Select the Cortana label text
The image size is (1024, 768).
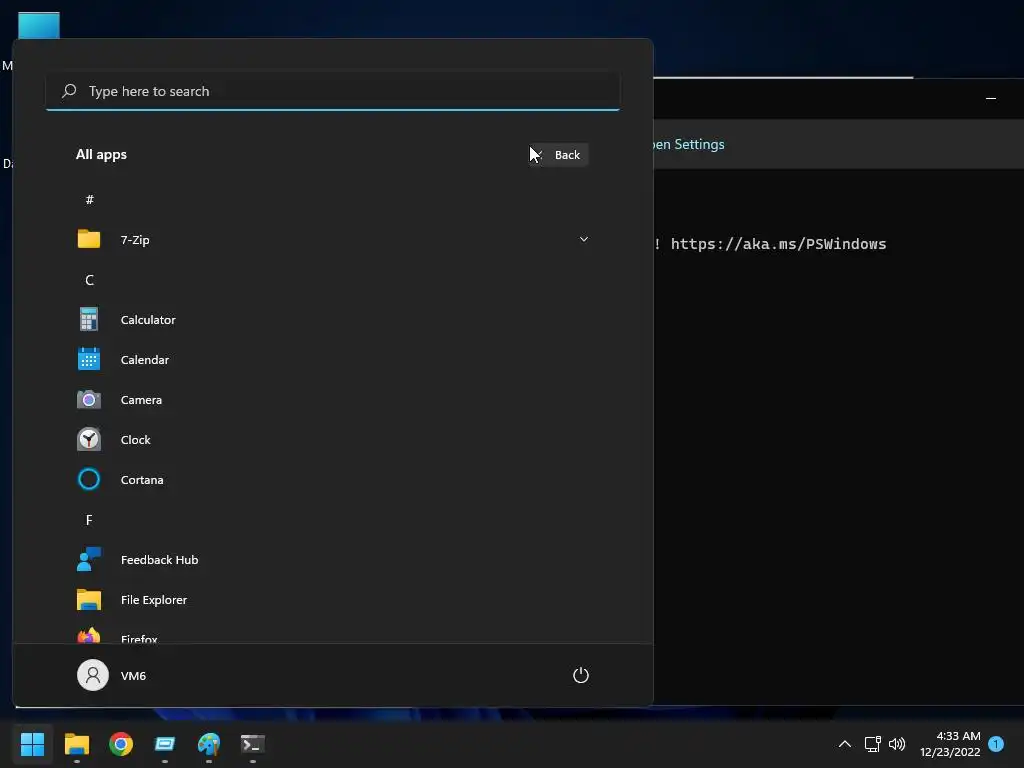[142, 480]
